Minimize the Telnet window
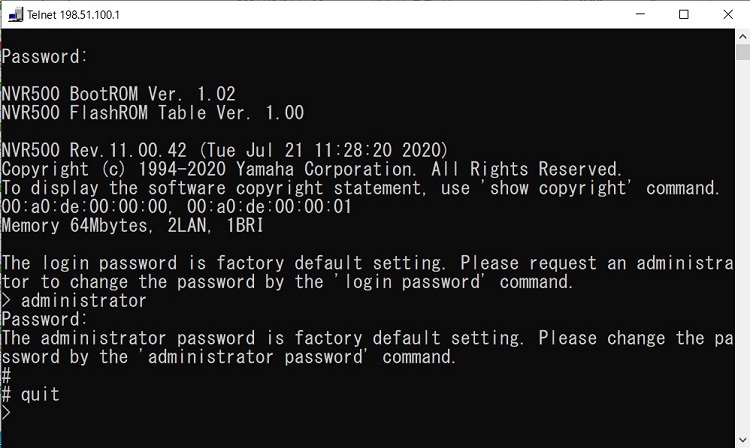The height and width of the screenshot is (448, 750). [x=638, y=14]
